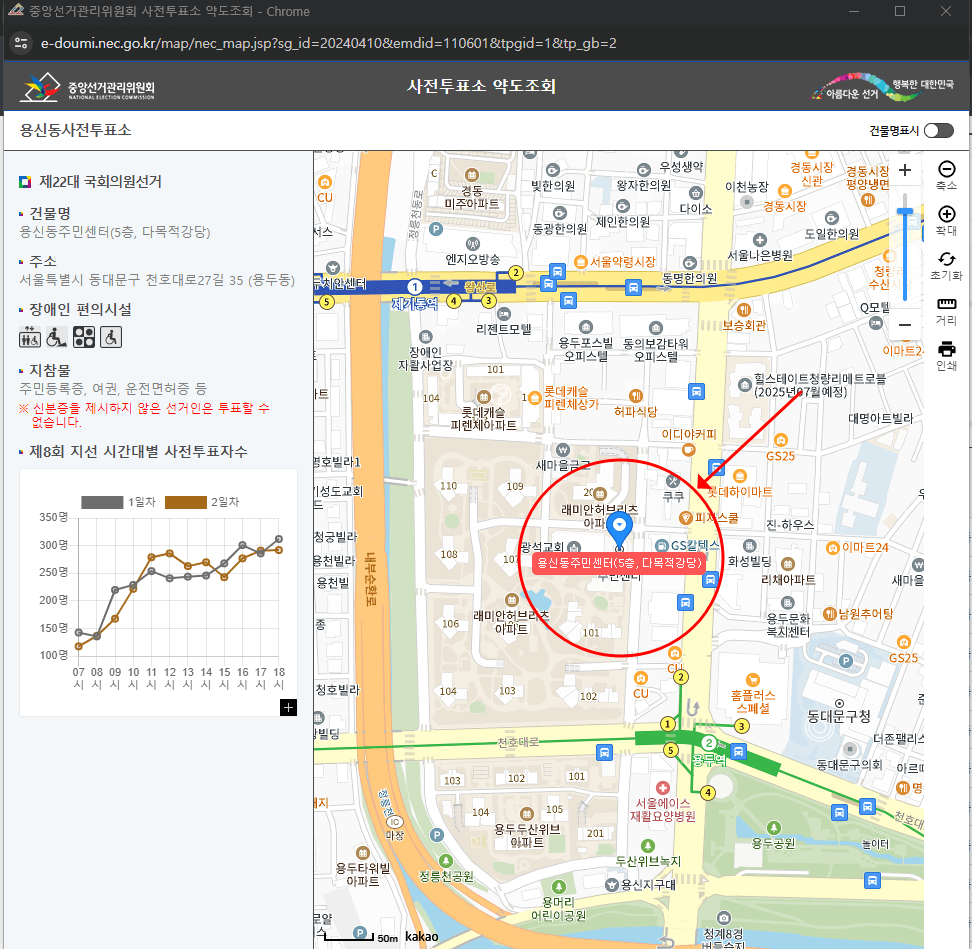
Task: Select the 거리 ruler measurement tool
Action: pyautogui.click(x=946, y=304)
